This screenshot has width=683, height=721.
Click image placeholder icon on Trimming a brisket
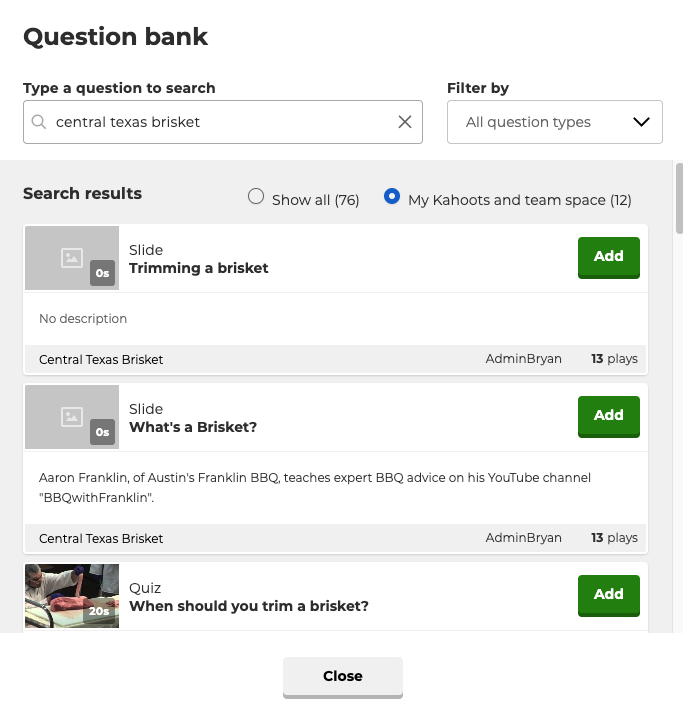point(72,258)
